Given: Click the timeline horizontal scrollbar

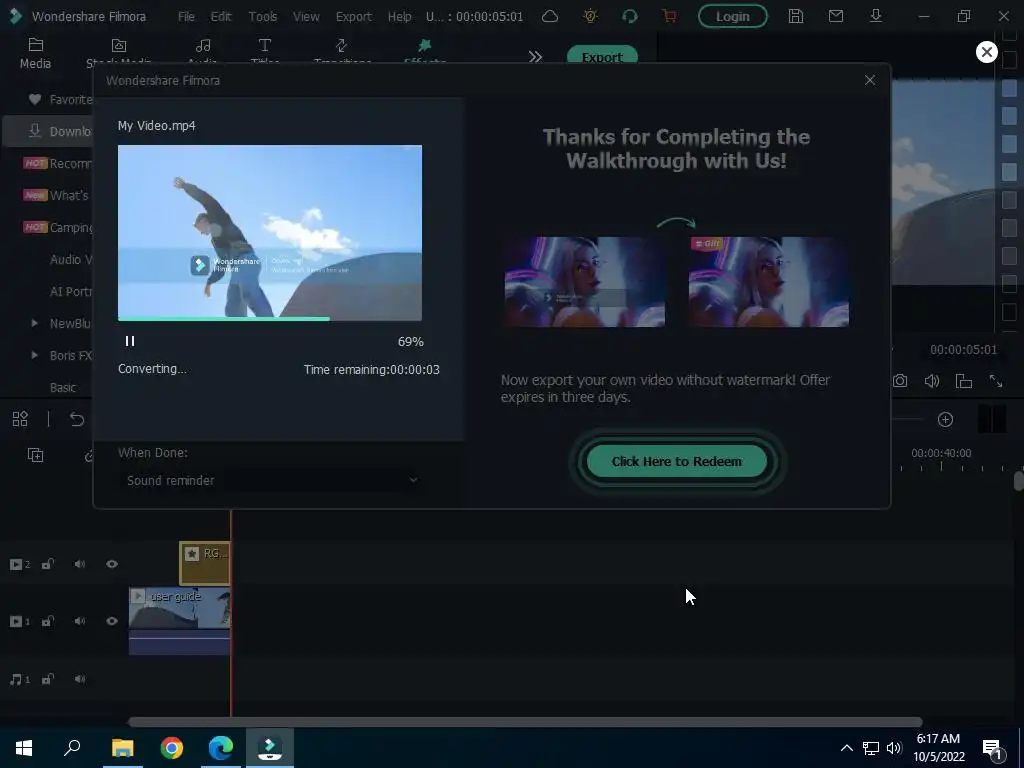Looking at the screenshot, I should pos(525,722).
